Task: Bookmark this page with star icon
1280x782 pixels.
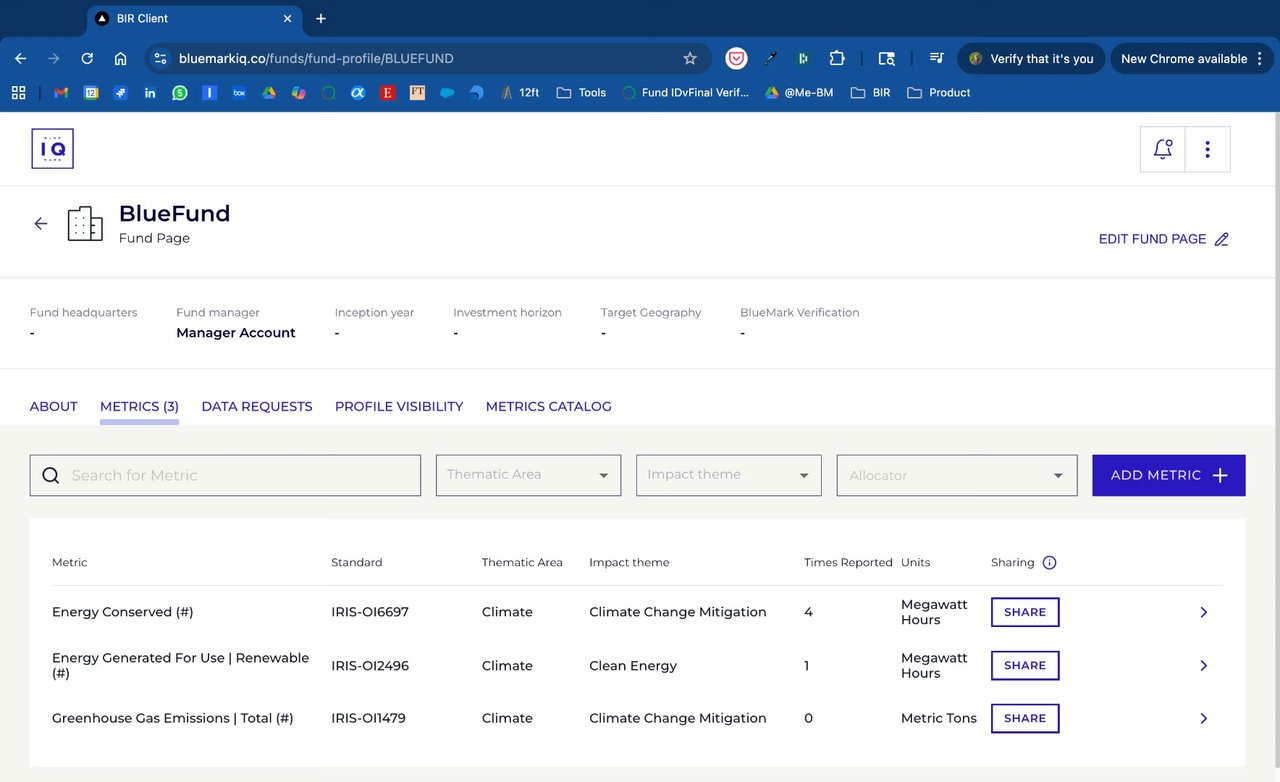Action: 690,59
